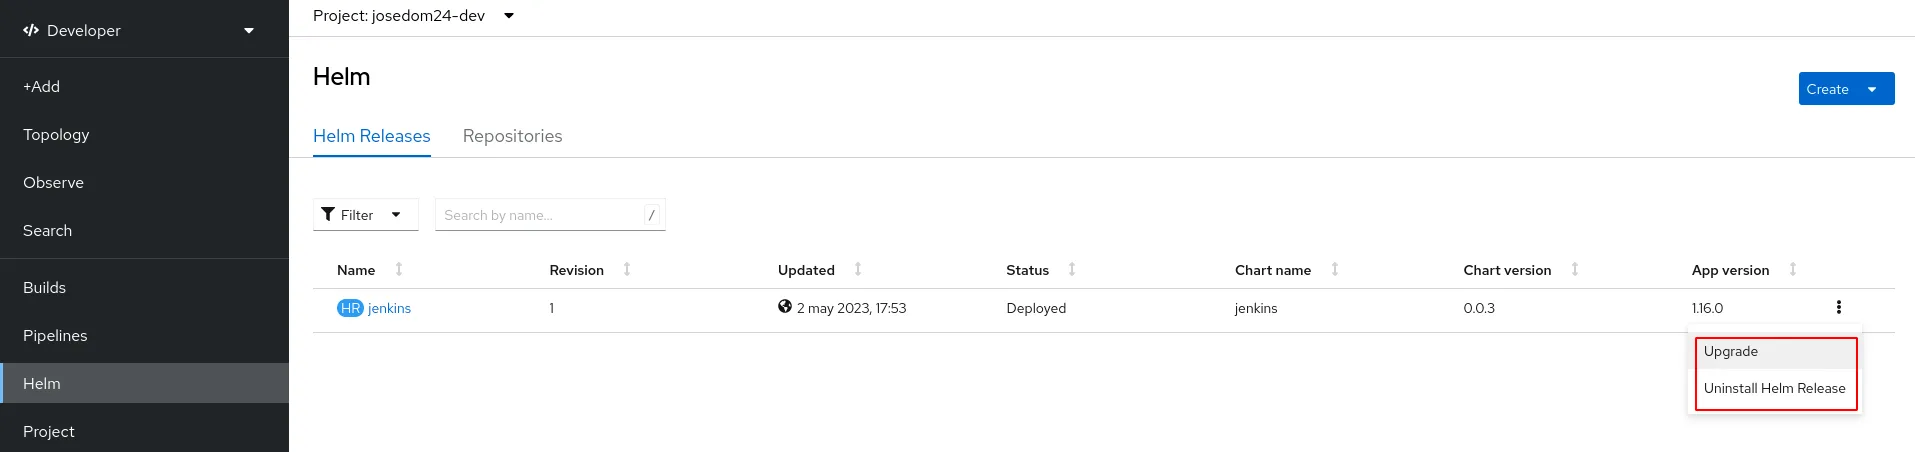This screenshot has height=452, width=1915.
Task: Open the Developer perspective switcher dropdown
Action: click(144, 30)
